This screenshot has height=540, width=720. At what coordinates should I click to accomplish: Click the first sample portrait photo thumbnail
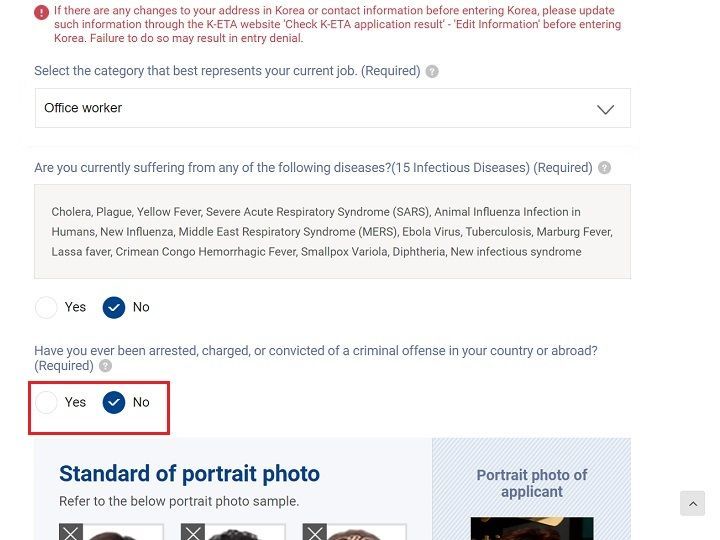pyautogui.click(x=112, y=532)
